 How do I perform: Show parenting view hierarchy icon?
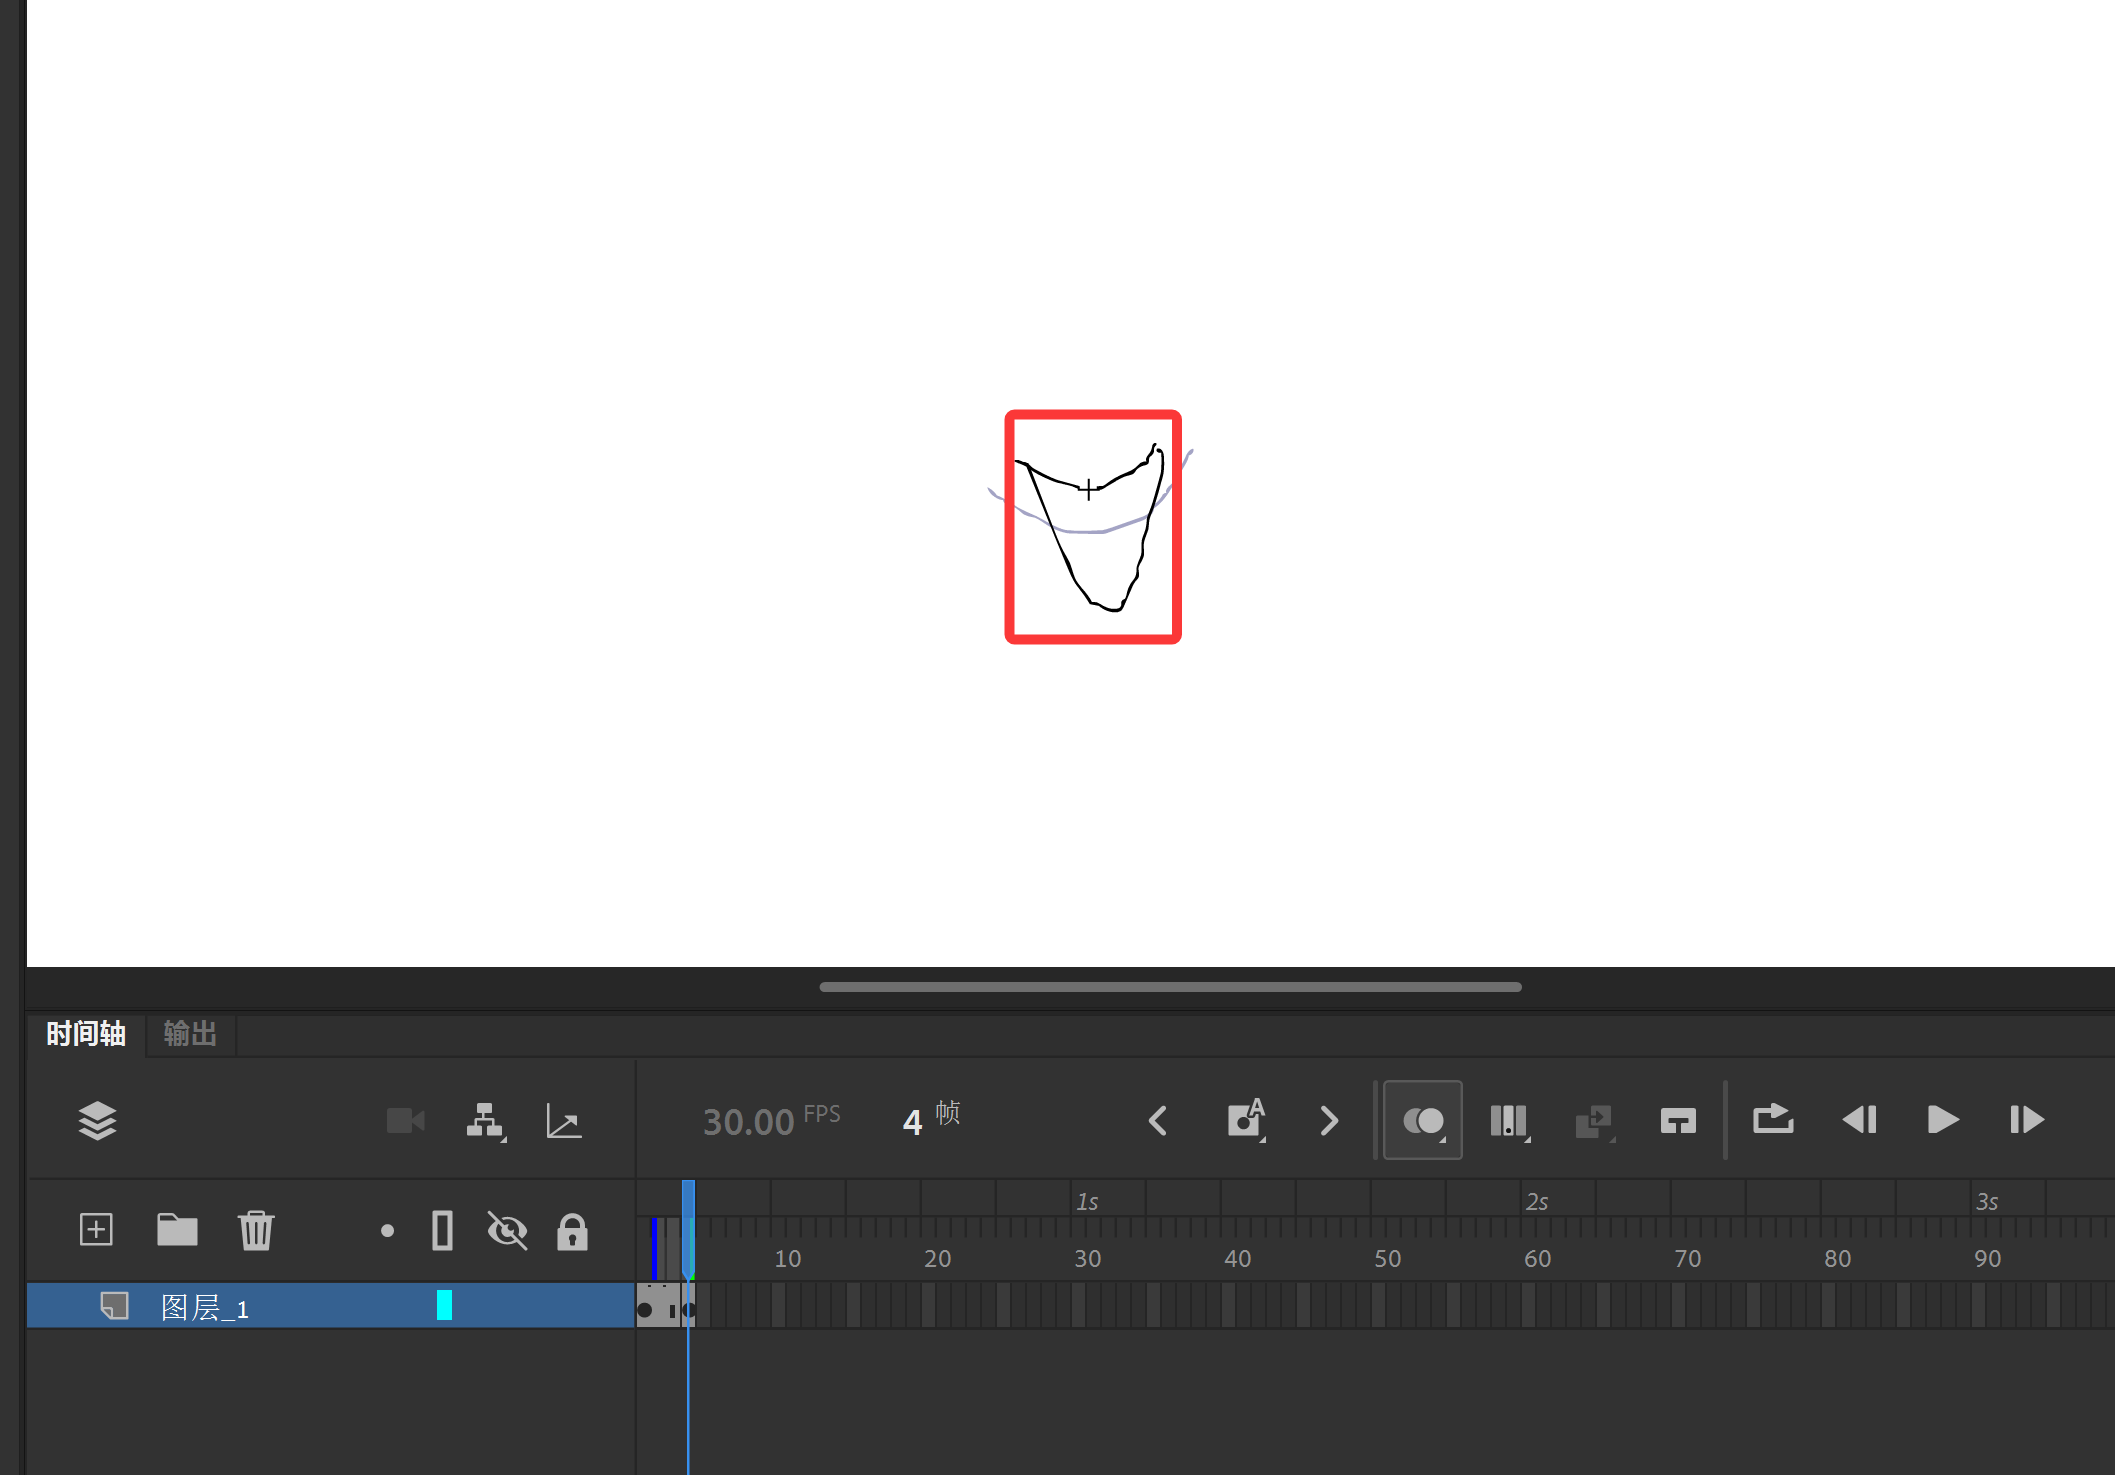point(485,1121)
